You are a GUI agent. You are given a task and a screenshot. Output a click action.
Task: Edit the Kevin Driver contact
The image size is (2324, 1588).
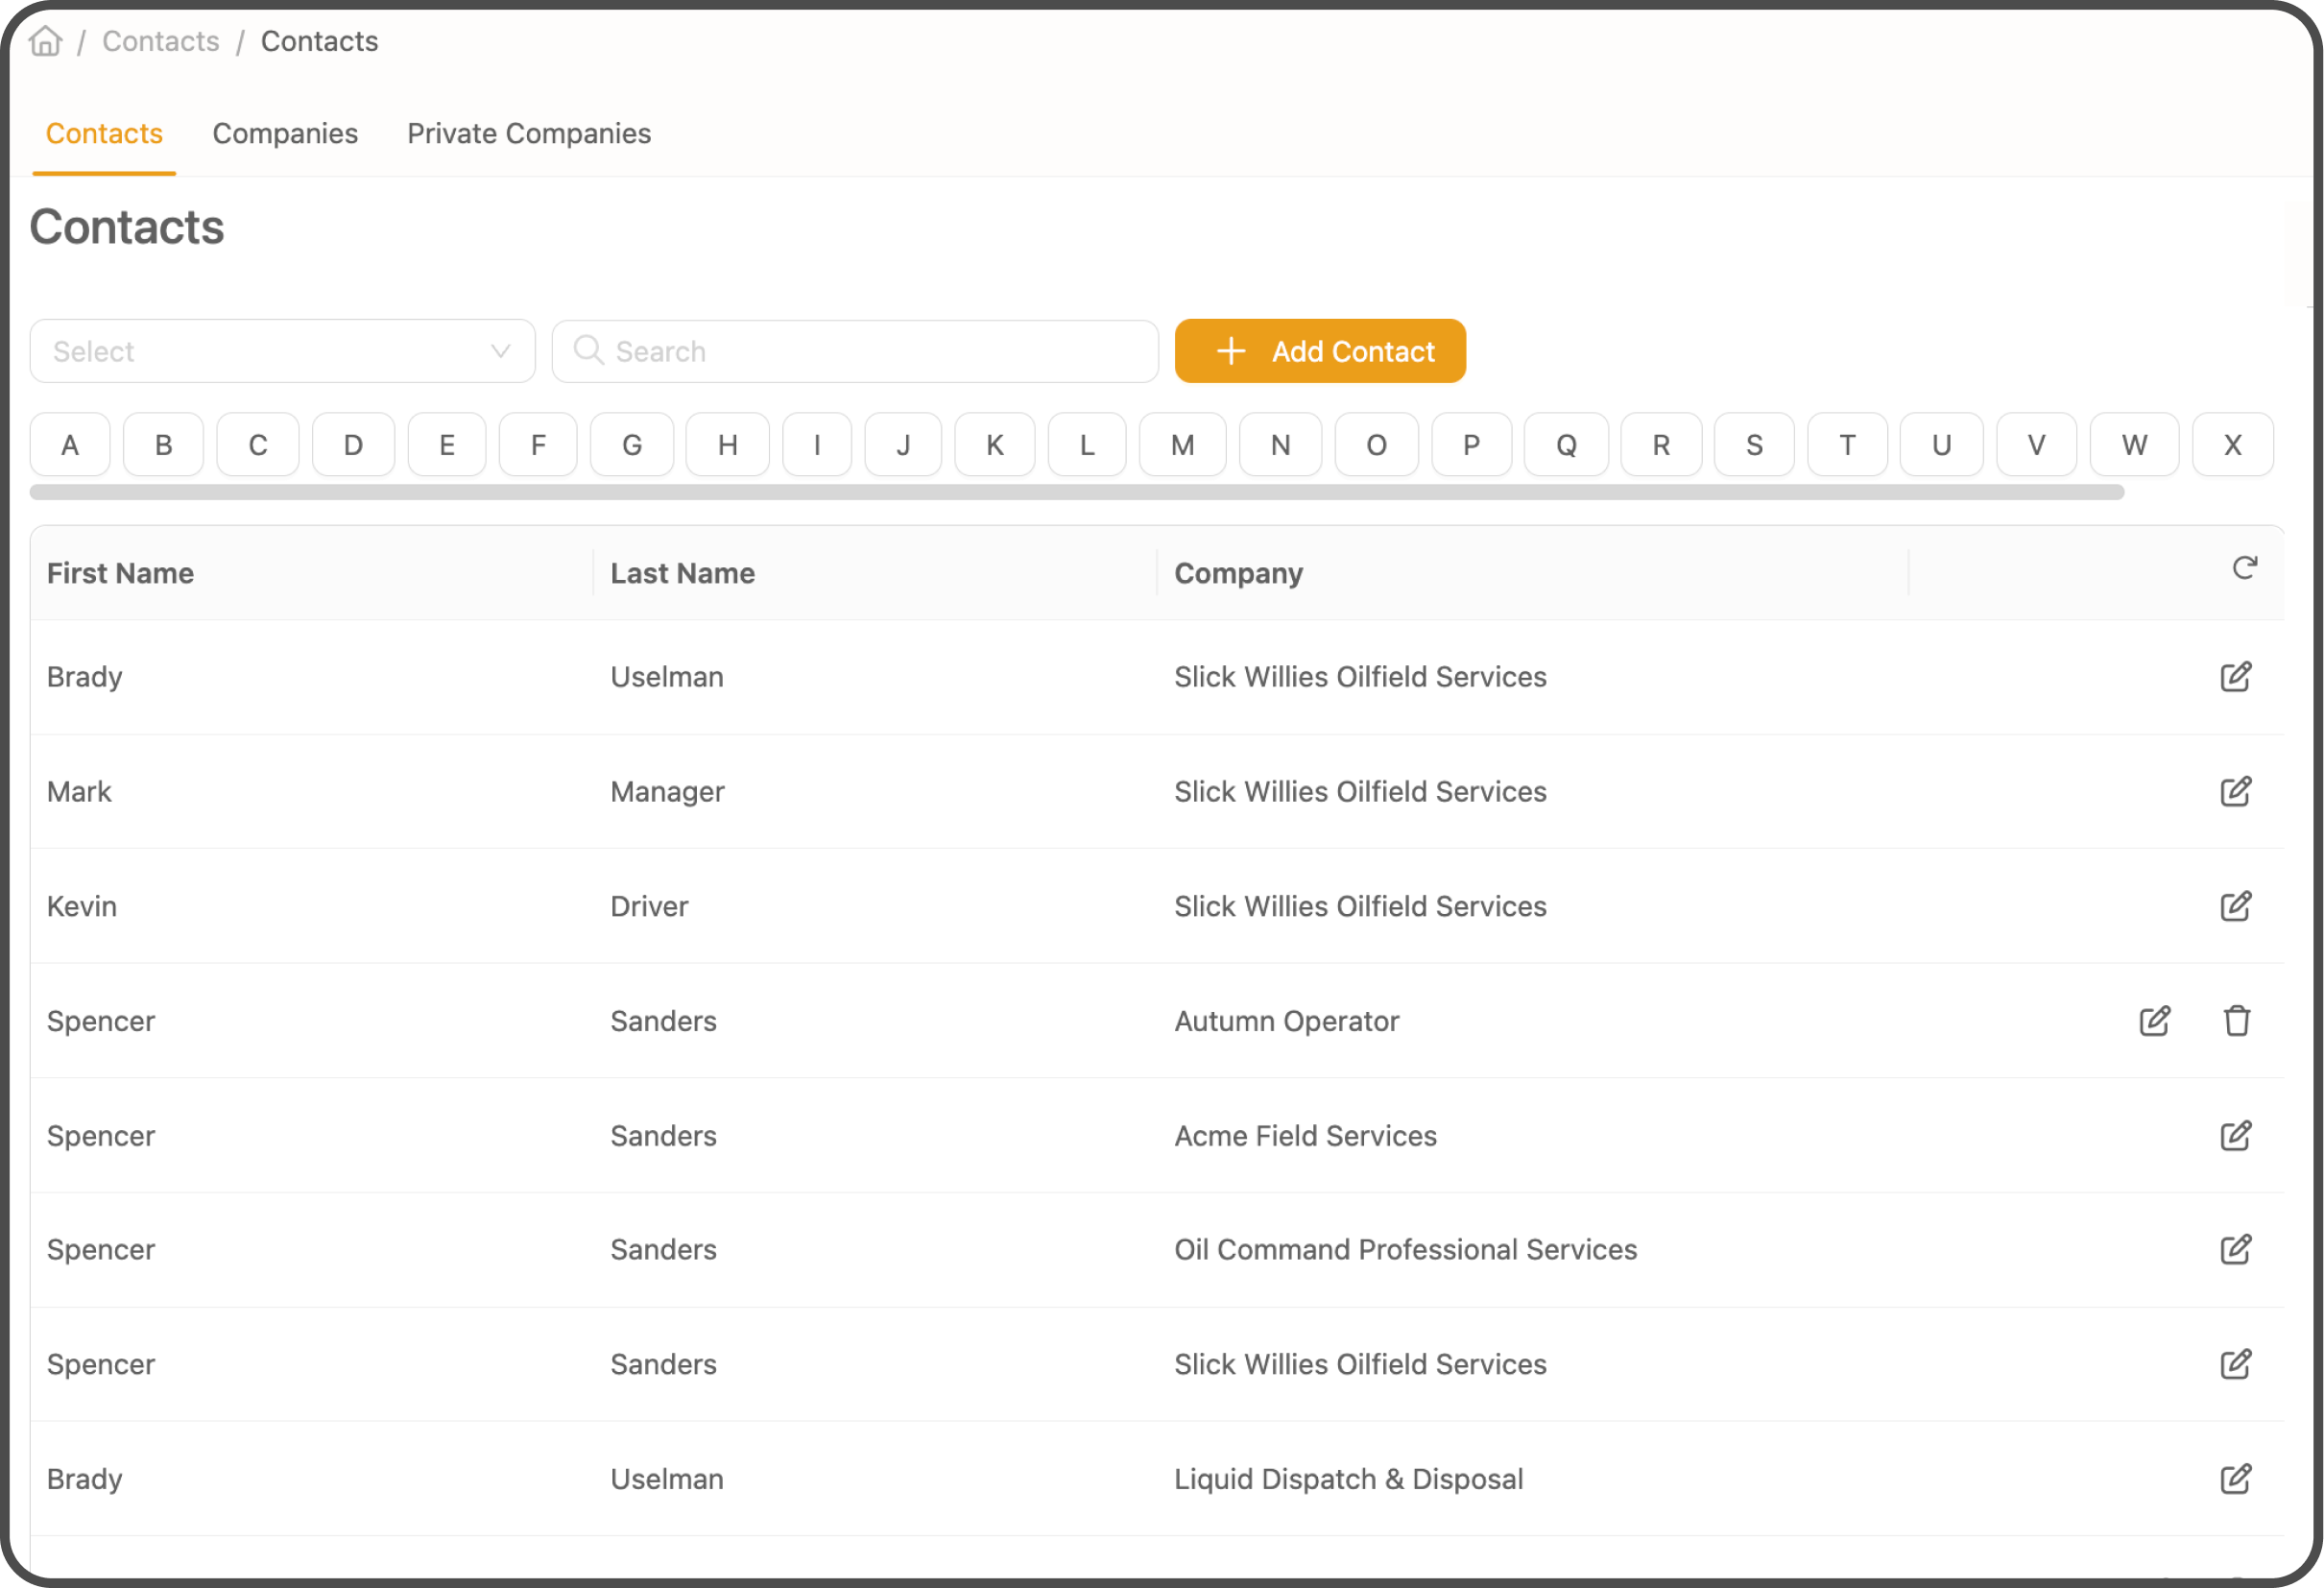pyautogui.click(x=2237, y=906)
